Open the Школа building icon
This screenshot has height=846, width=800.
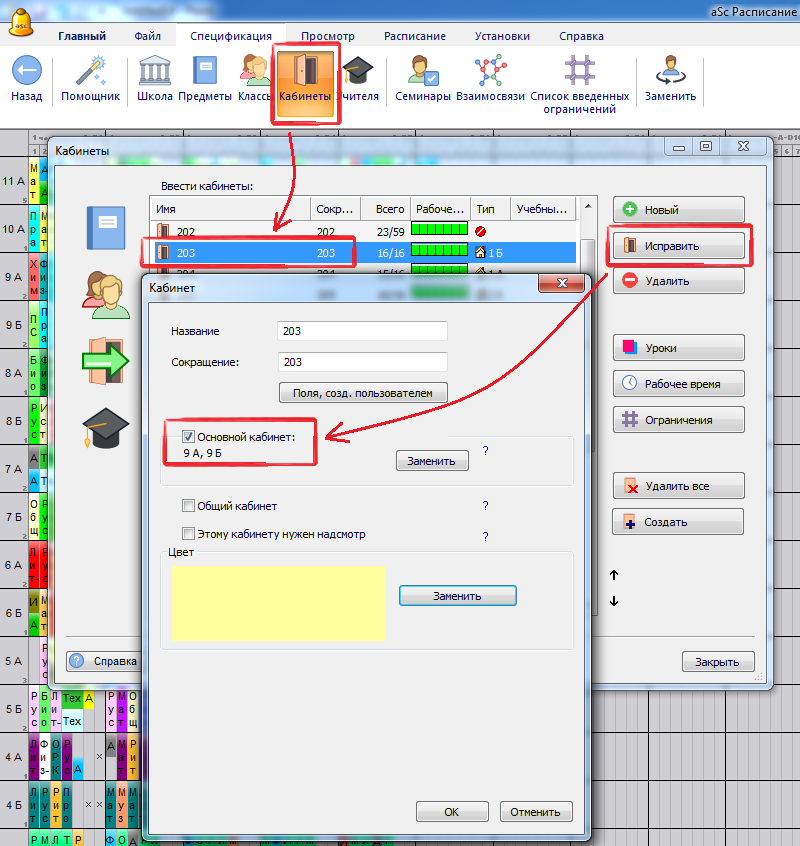[154, 72]
